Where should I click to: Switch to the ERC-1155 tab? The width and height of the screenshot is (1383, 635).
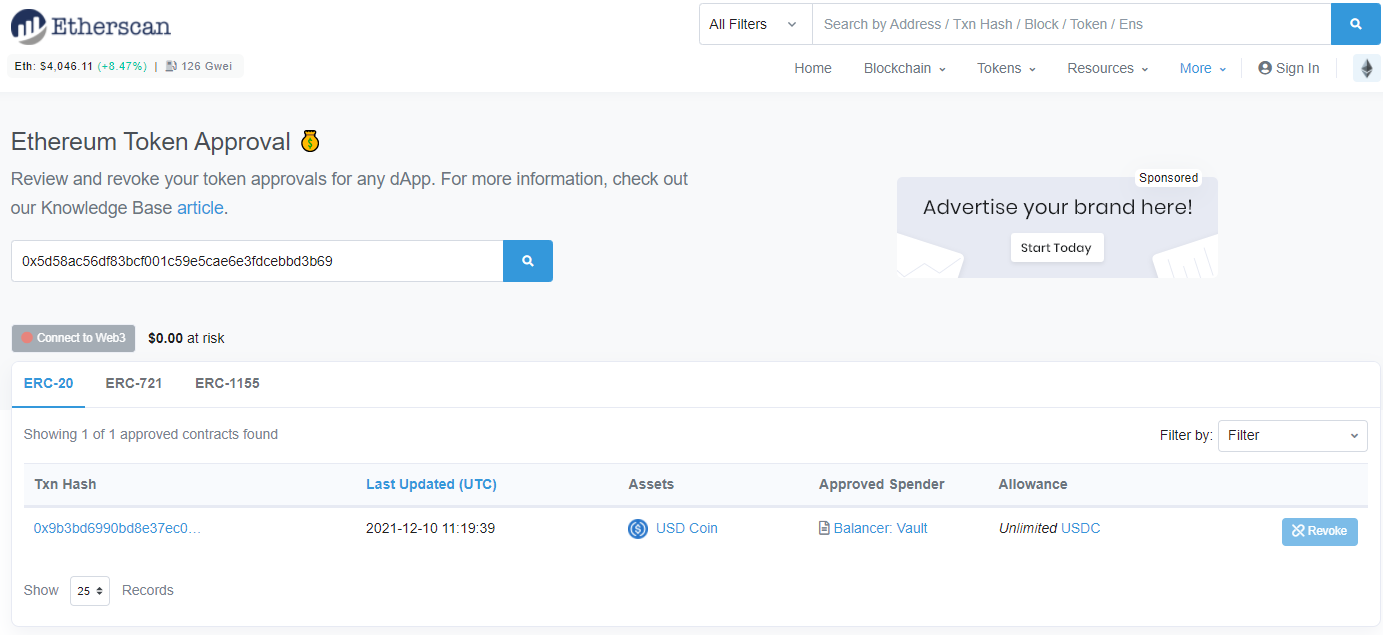(227, 383)
